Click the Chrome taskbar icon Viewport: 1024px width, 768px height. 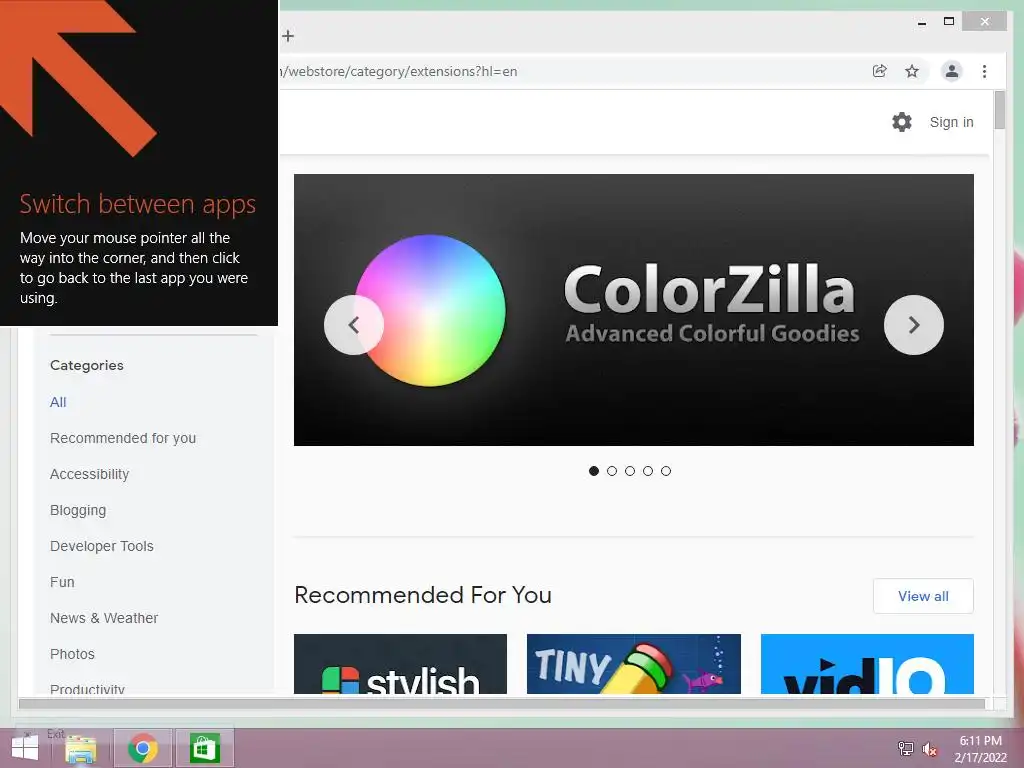(142, 748)
